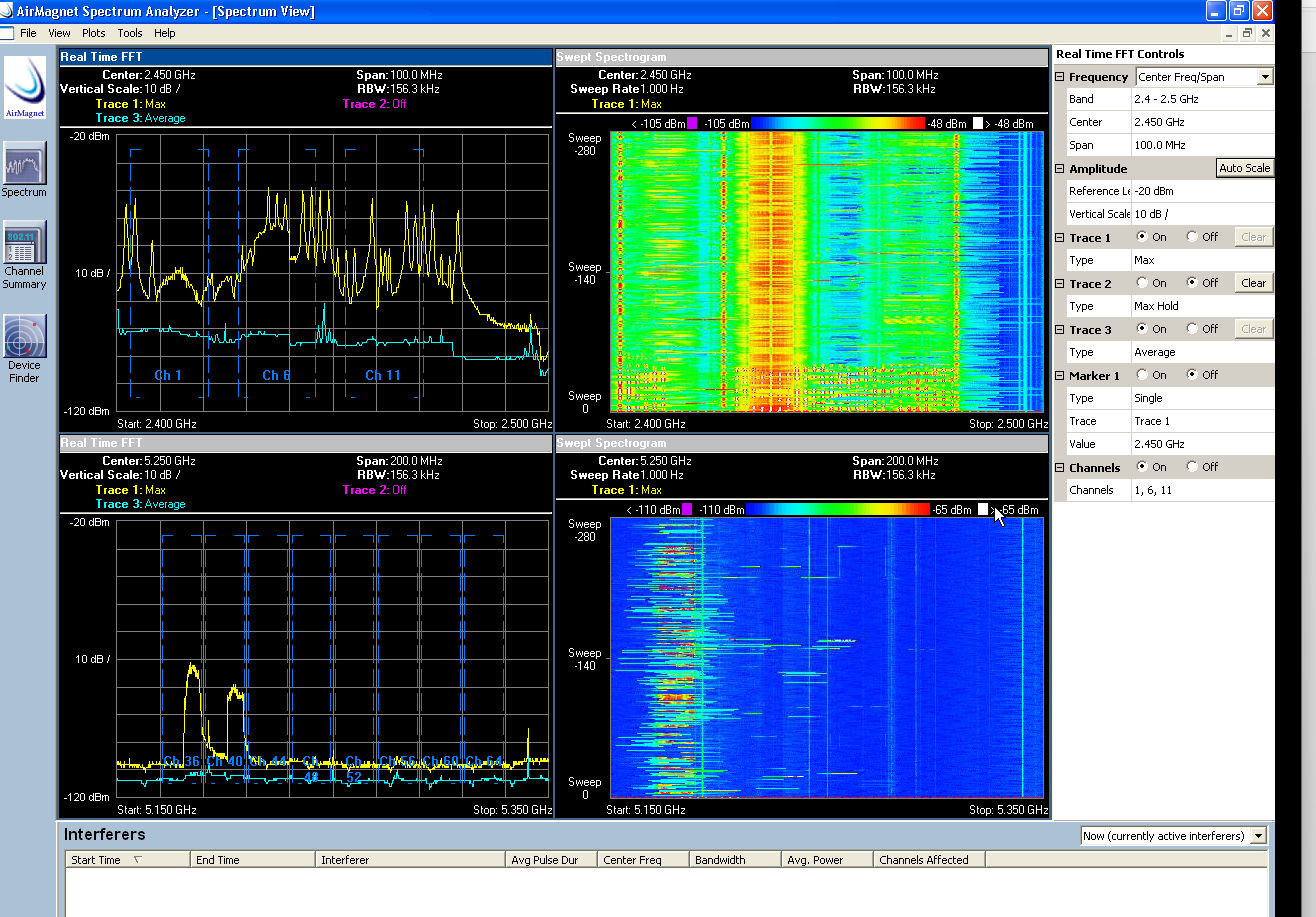1316x917 pixels.
Task: Click the top color gradient scale bar
Action: click(838, 123)
